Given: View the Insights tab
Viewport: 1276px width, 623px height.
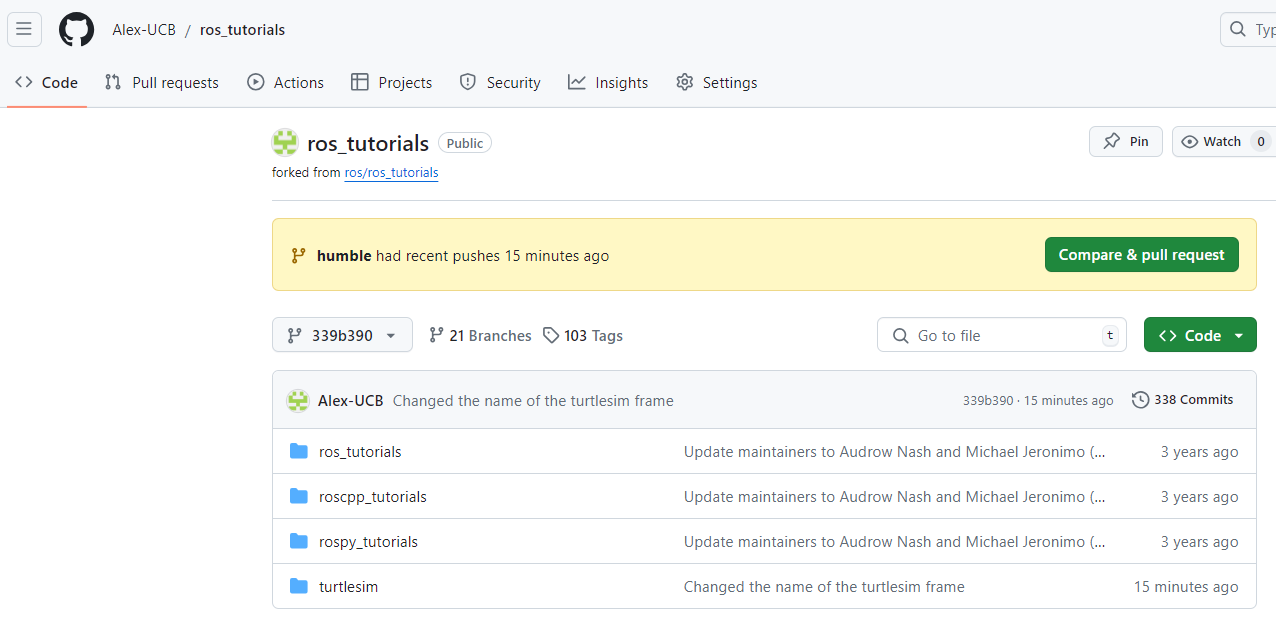Looking at the screenshot, I should point(608,82).
